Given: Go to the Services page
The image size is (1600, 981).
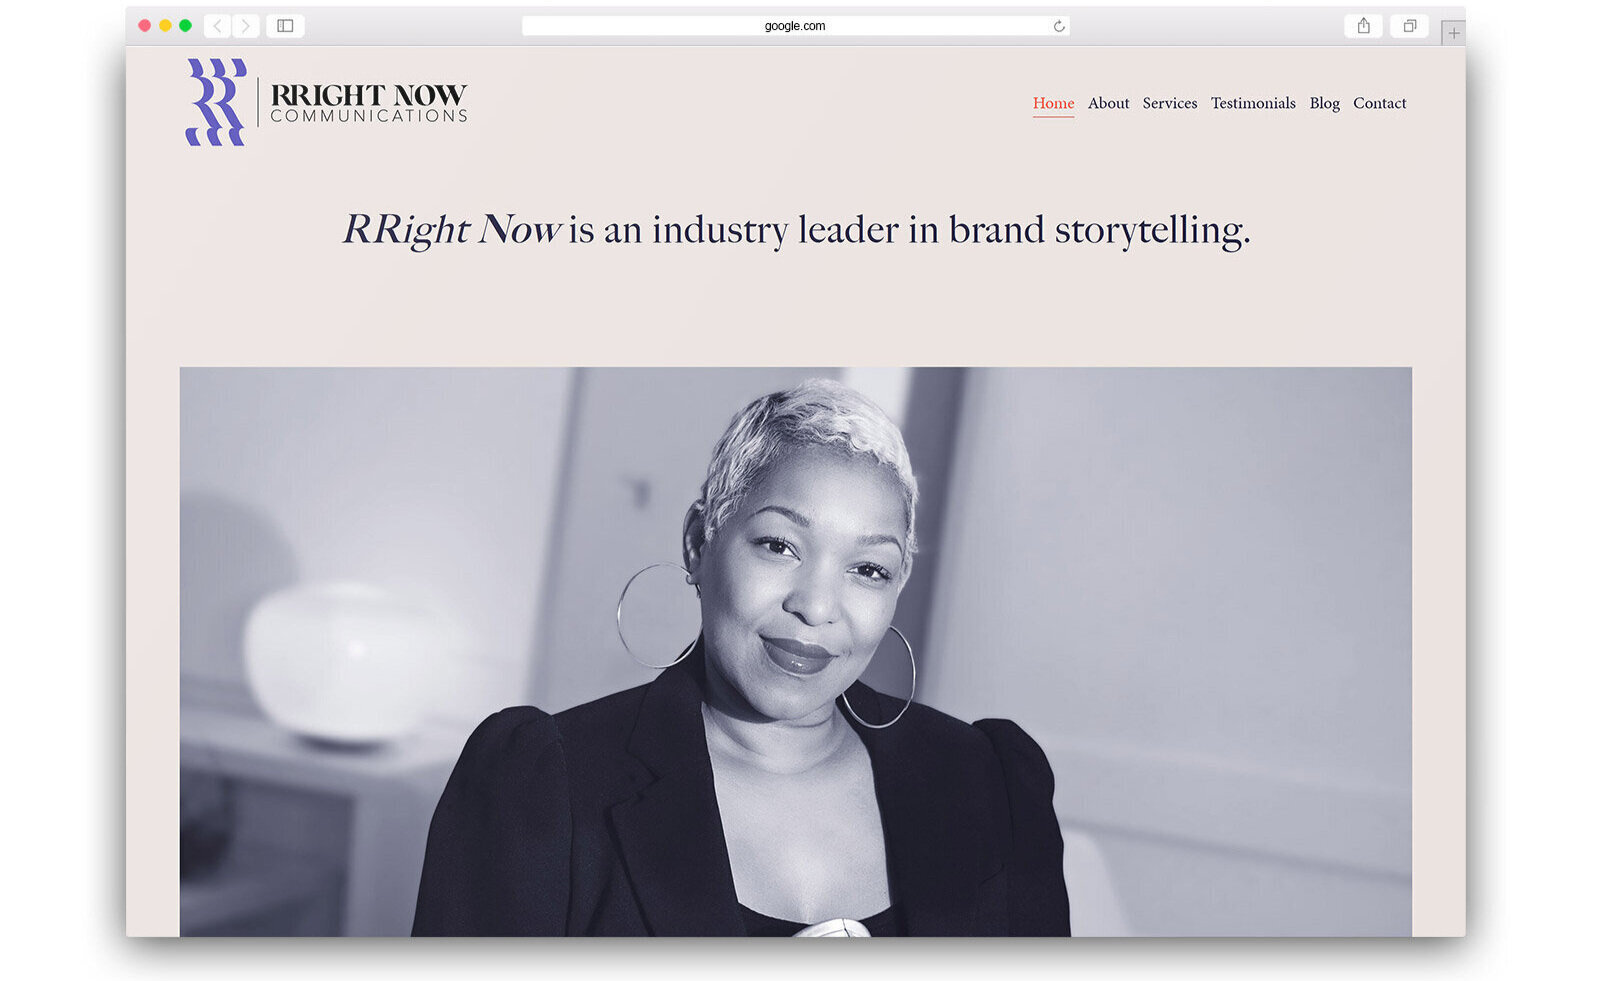Looking at the screenshot, I should (1170, 103).
